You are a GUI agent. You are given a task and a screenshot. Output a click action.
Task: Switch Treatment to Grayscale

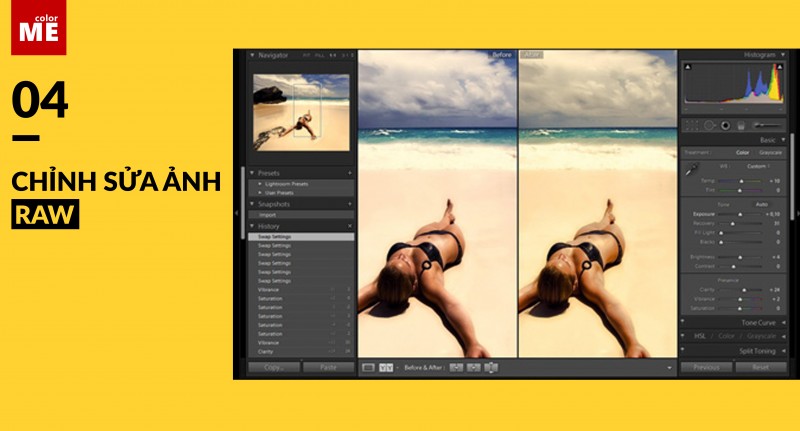[770, 152]
